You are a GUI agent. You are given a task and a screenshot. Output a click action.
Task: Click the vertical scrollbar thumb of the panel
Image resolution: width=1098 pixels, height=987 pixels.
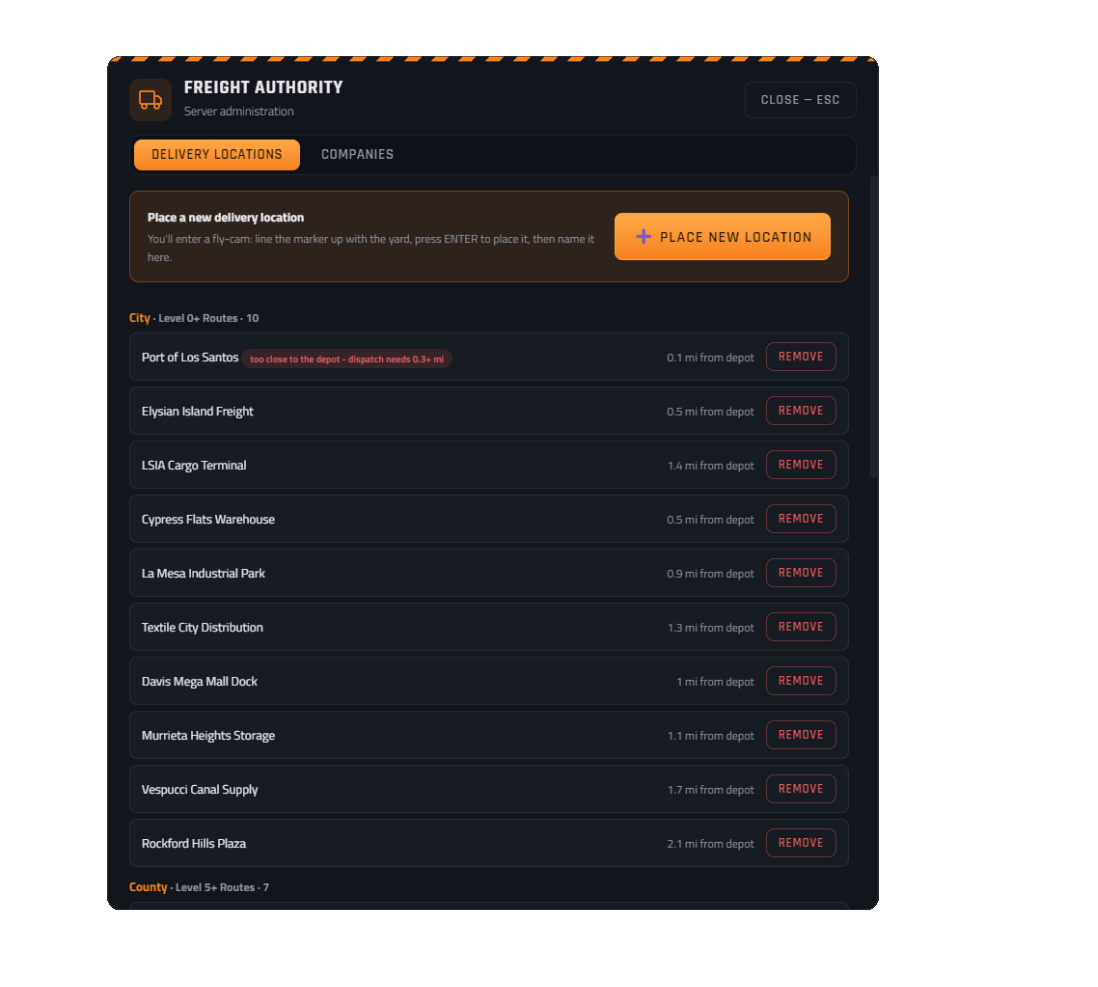(x=873, y=326)
